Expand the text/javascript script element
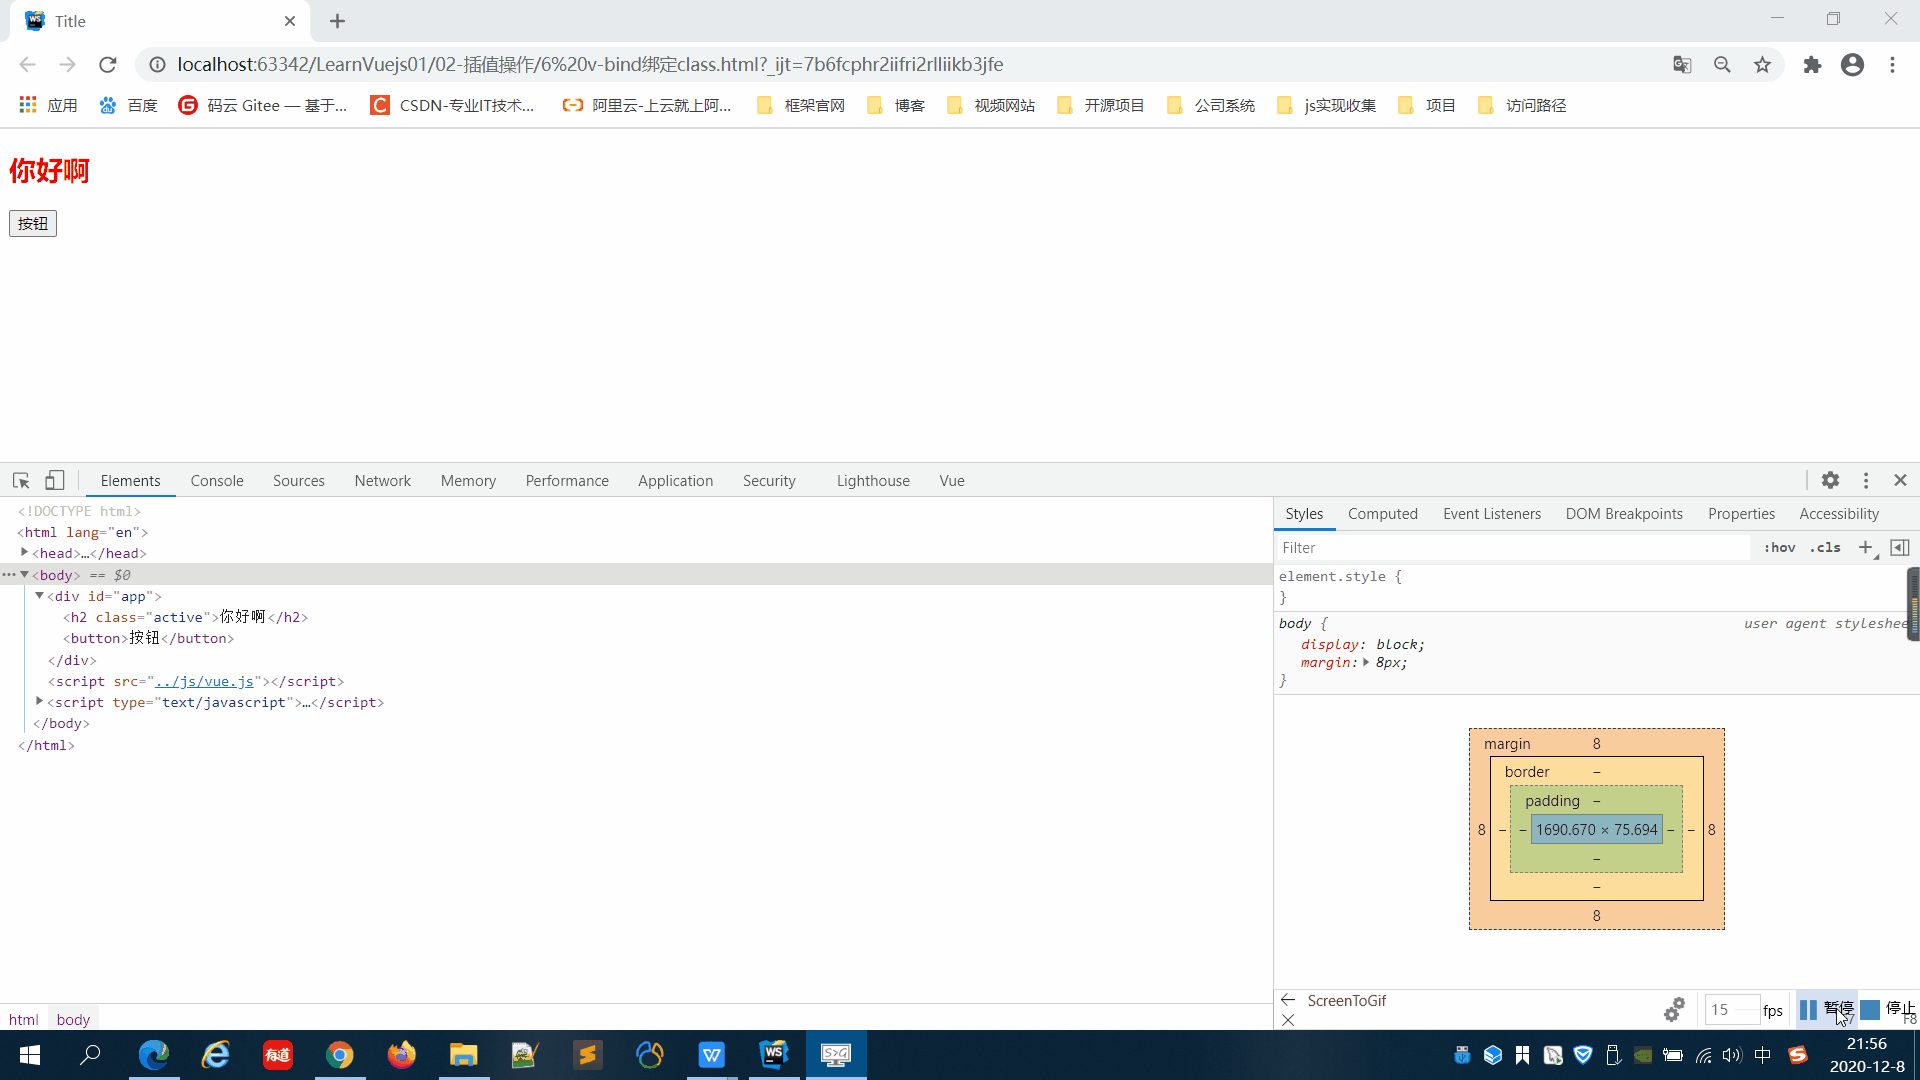Screen dimensions: 1920x1080 [x=40, y=701]
